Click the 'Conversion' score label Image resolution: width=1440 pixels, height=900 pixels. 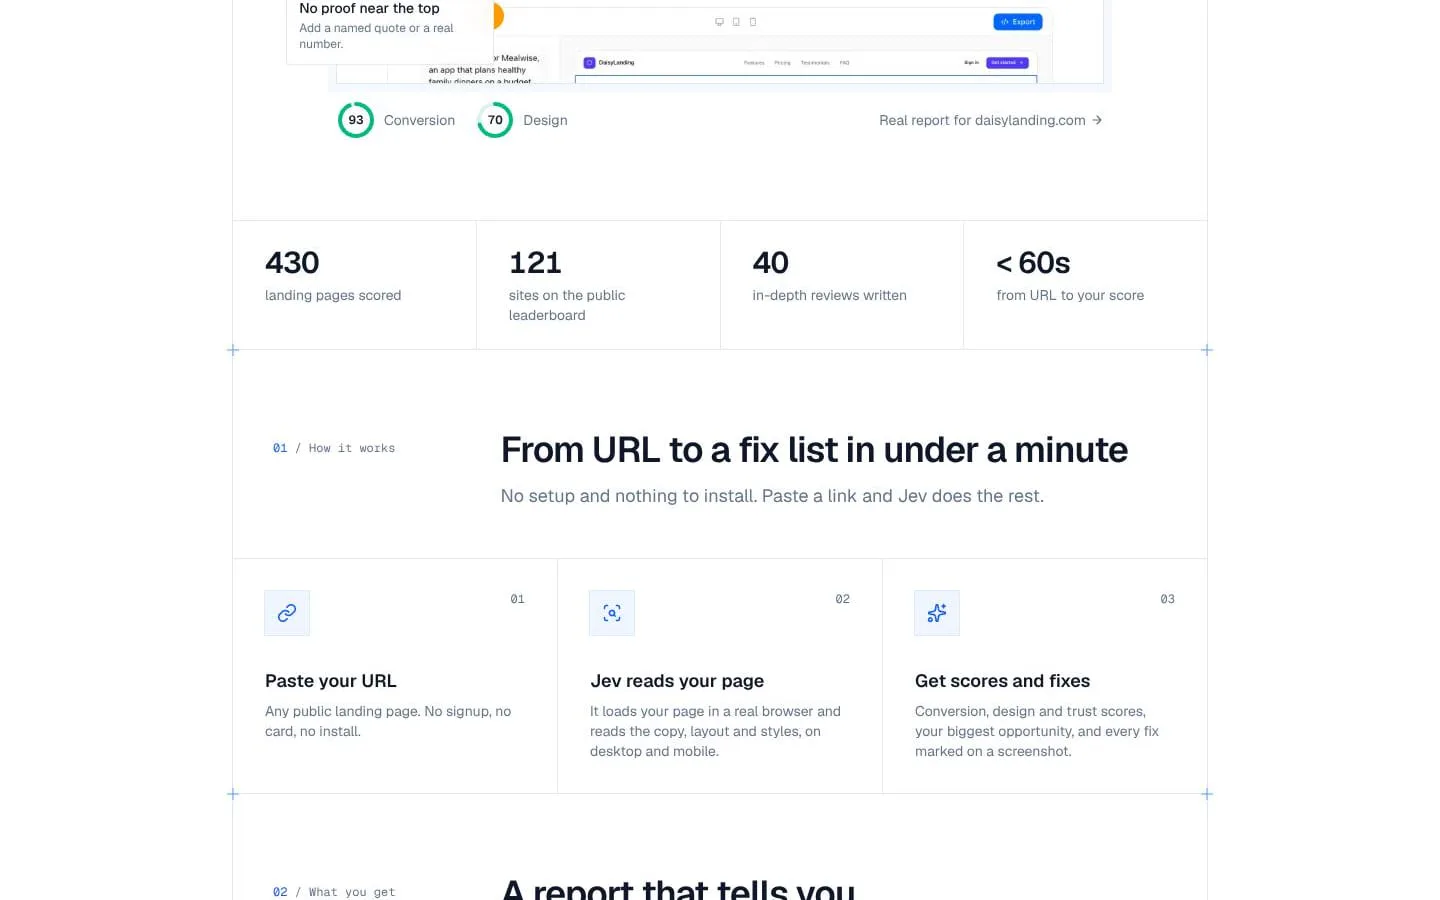pos(419,120)
